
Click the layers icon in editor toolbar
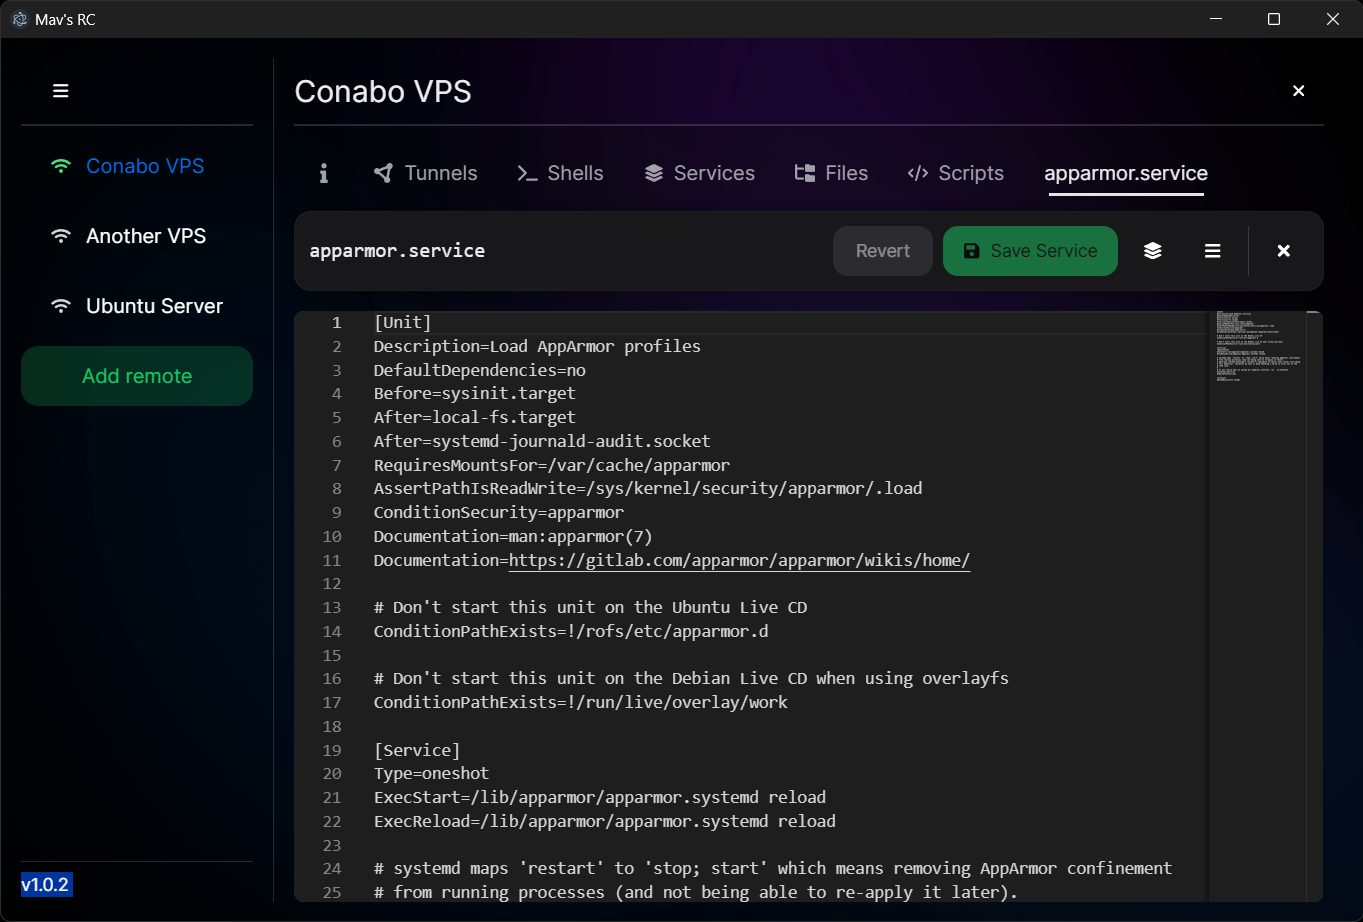pyautogui.click(x=1153, y=251)
